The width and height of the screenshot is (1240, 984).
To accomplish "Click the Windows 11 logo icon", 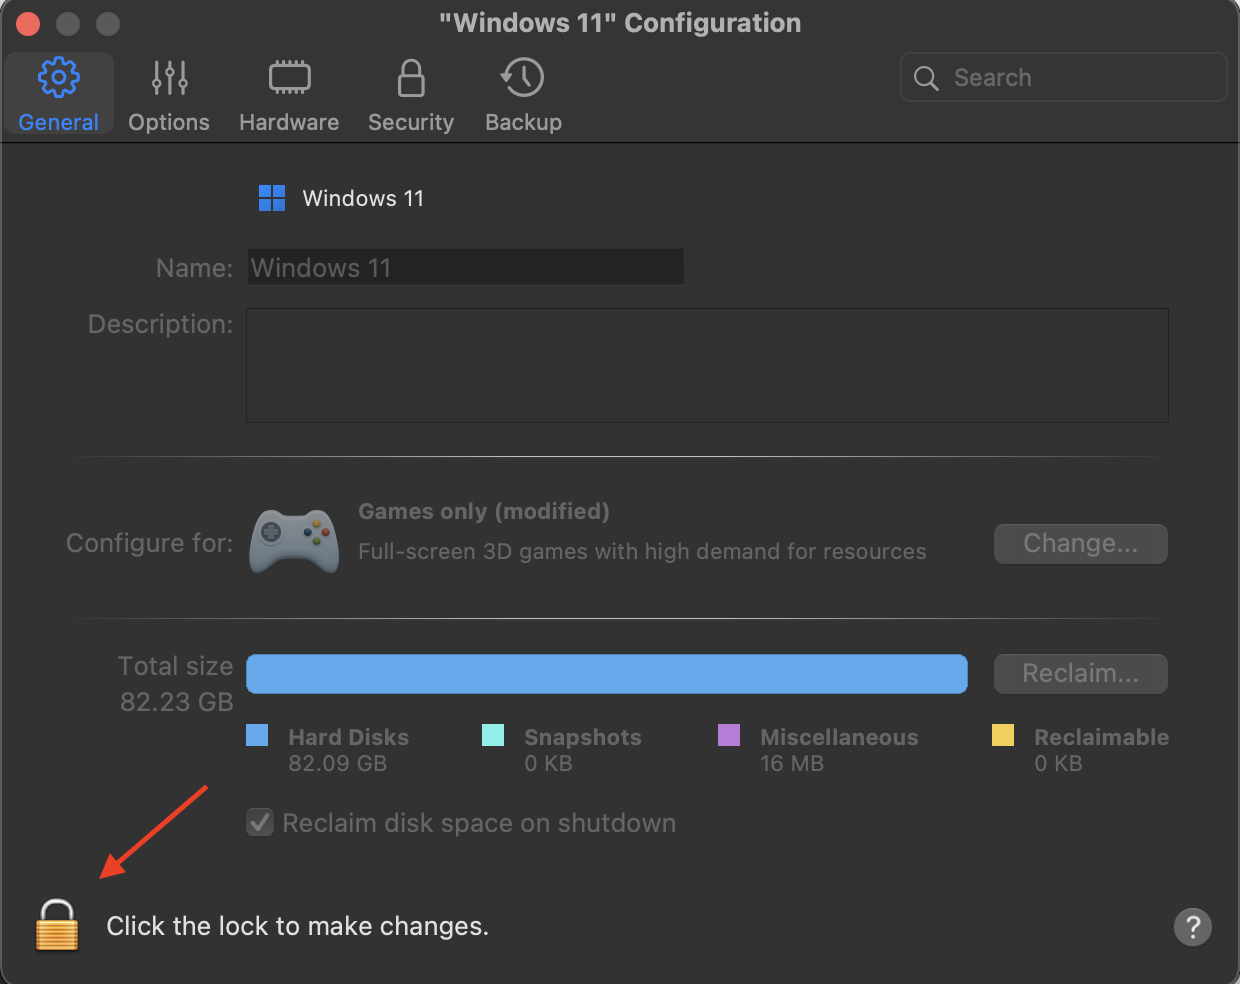I will 272,198.
